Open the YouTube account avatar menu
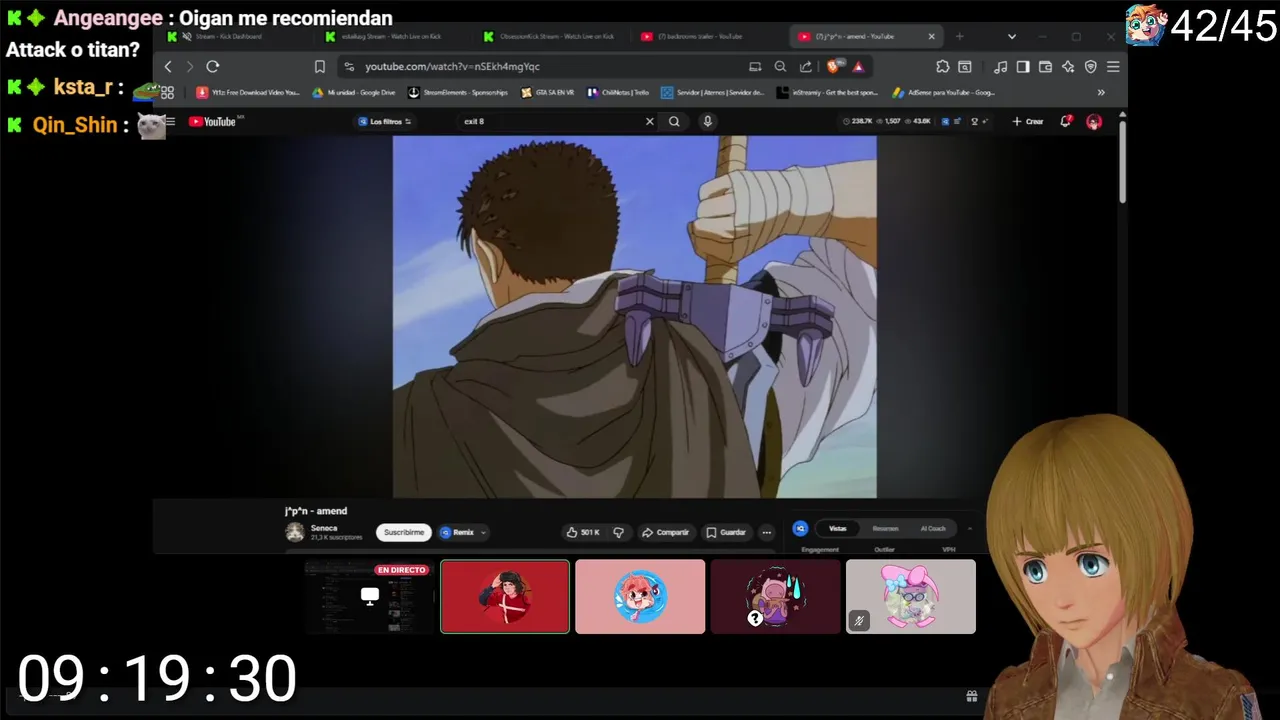 [x=1094, y=122]
